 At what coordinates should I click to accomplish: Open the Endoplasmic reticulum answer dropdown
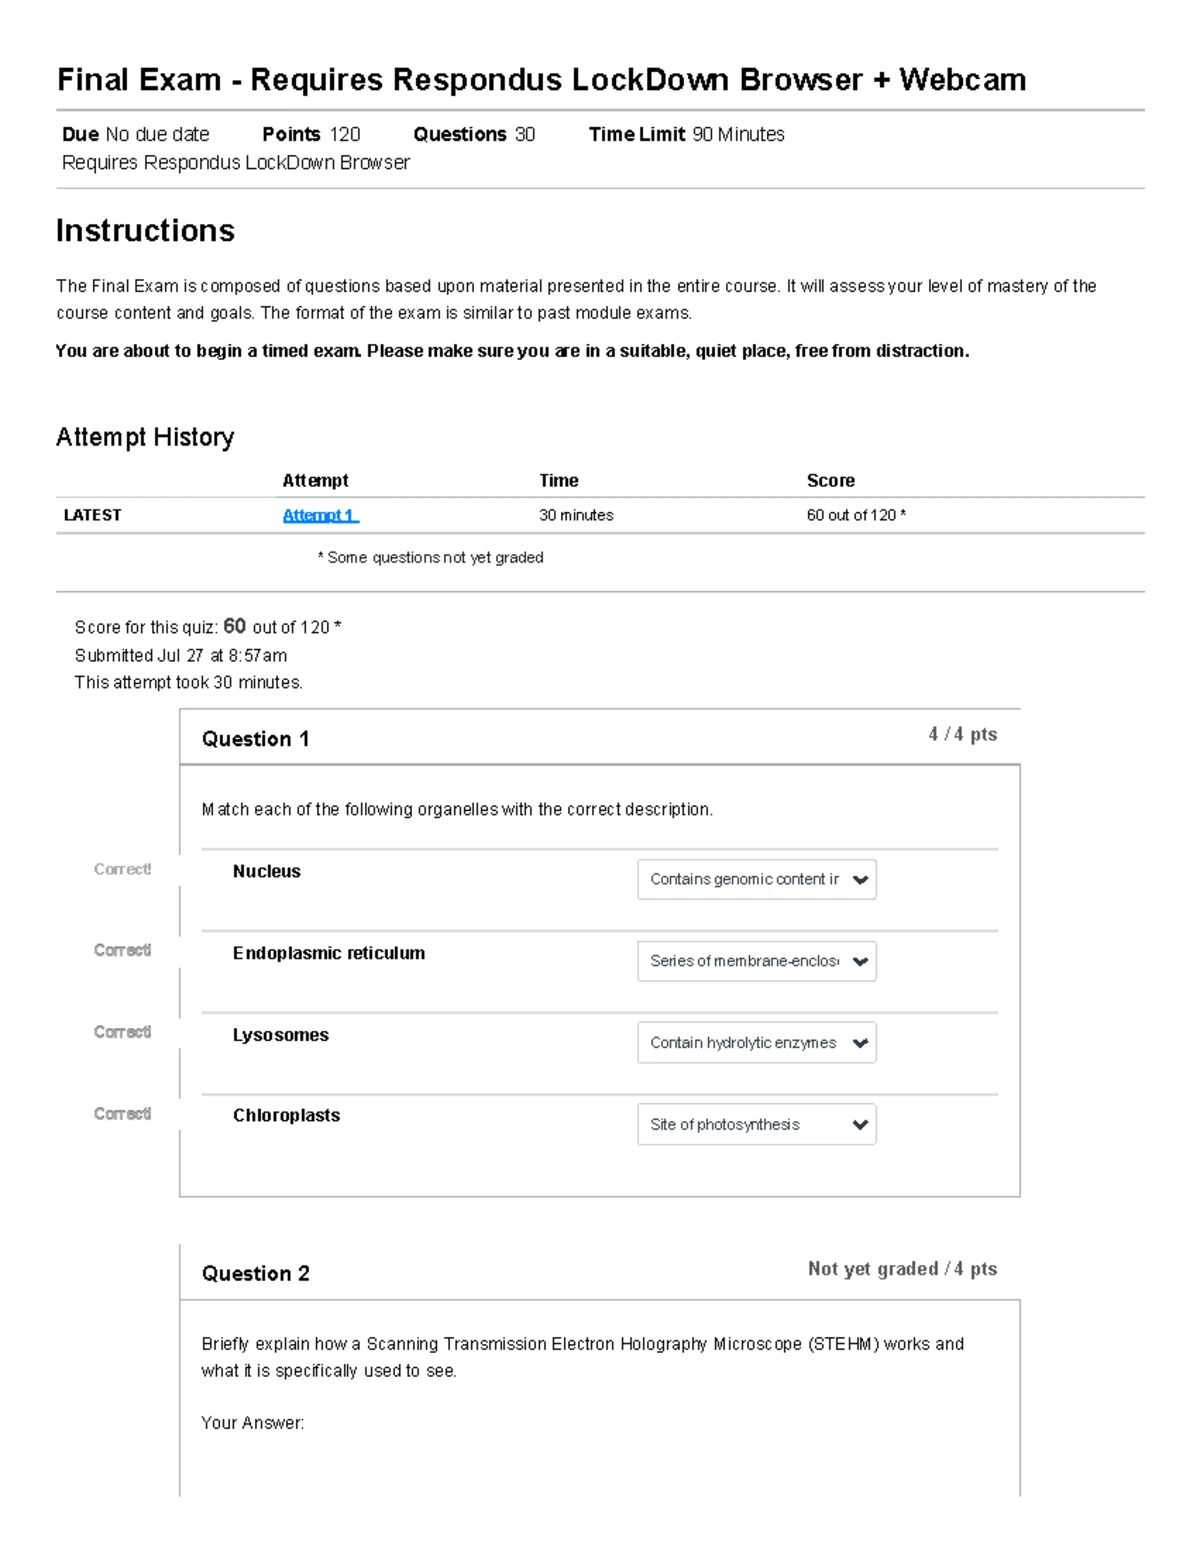(757, 961)
